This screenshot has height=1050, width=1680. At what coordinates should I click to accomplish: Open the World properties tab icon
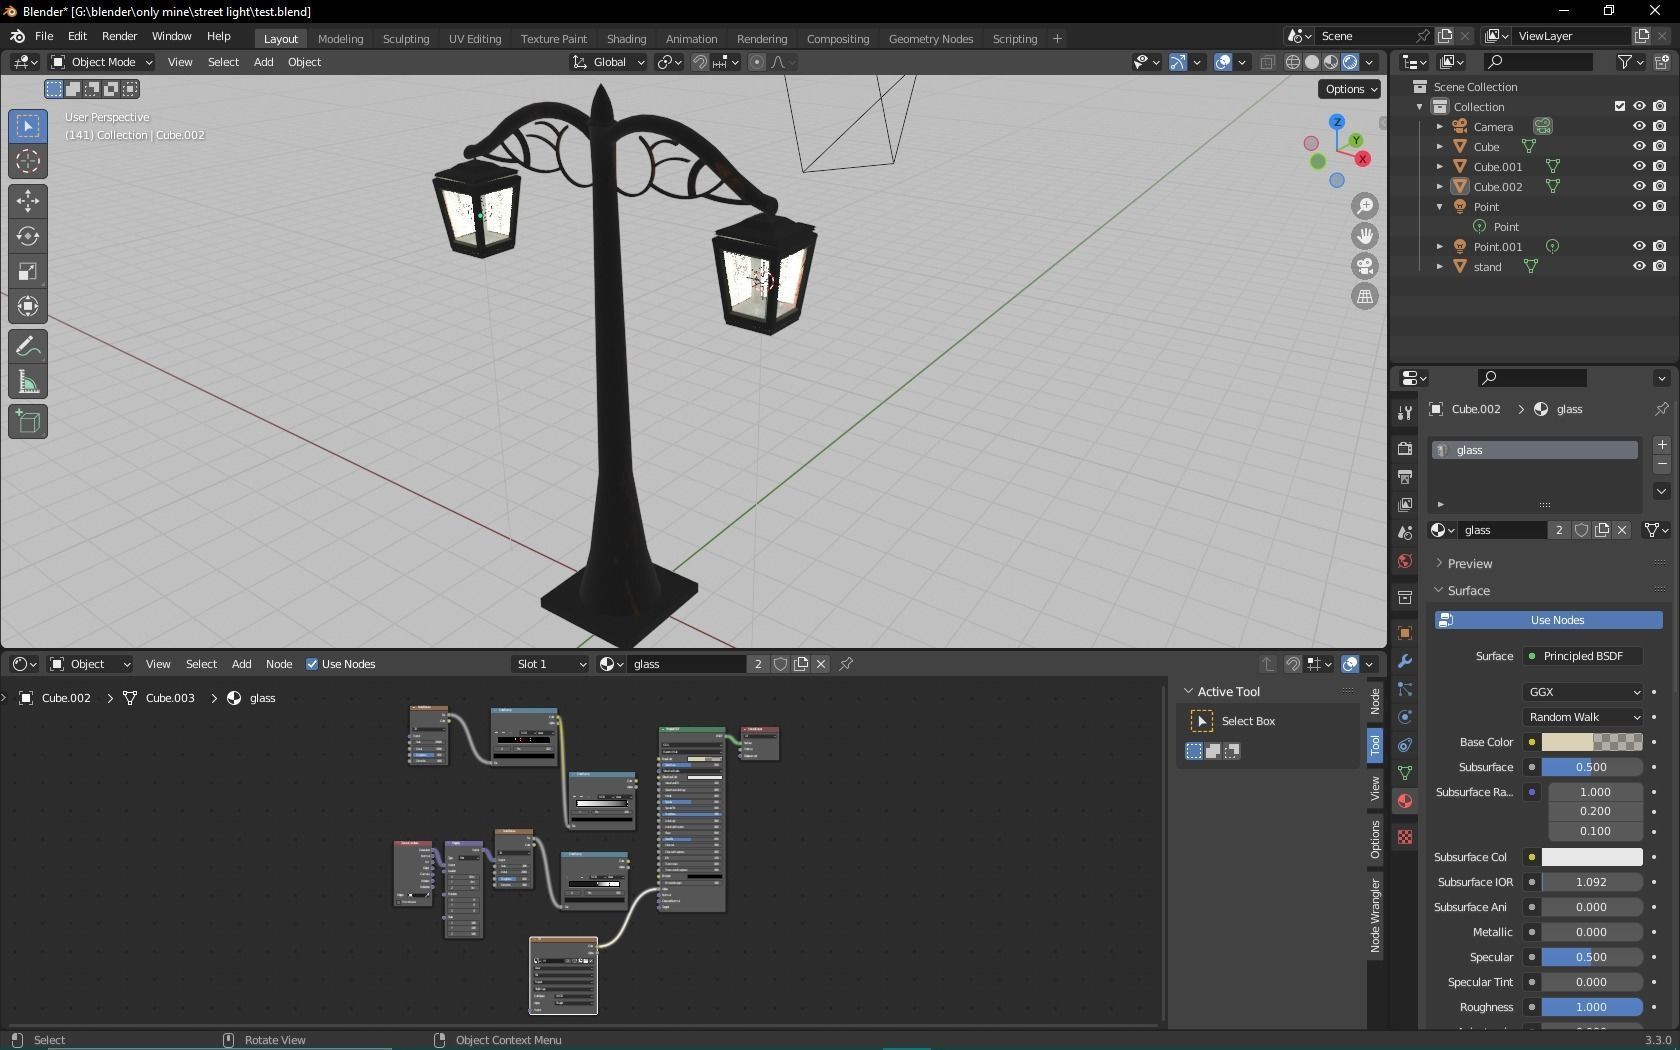click(1405, 561)
